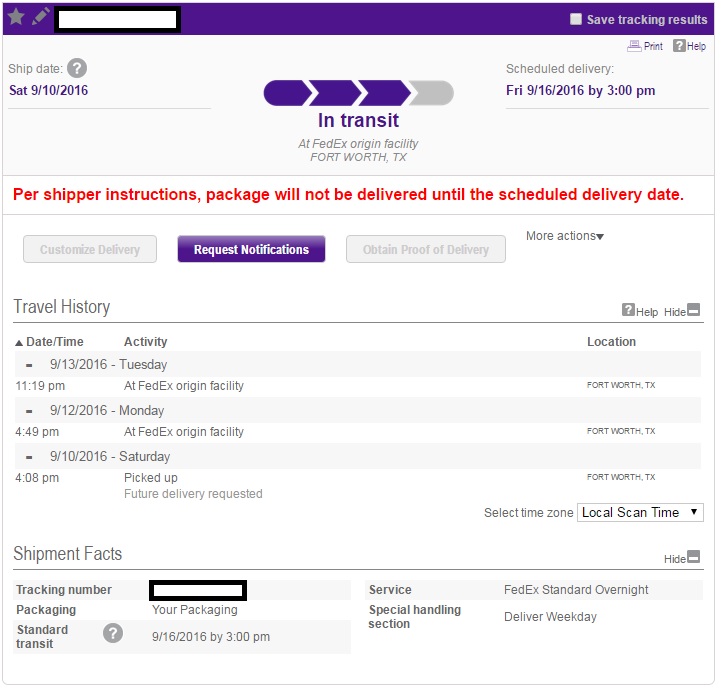Click the 11:19 pm origin facility activity
This screenshot has width=723, height=689.
(x=184, y=386)
